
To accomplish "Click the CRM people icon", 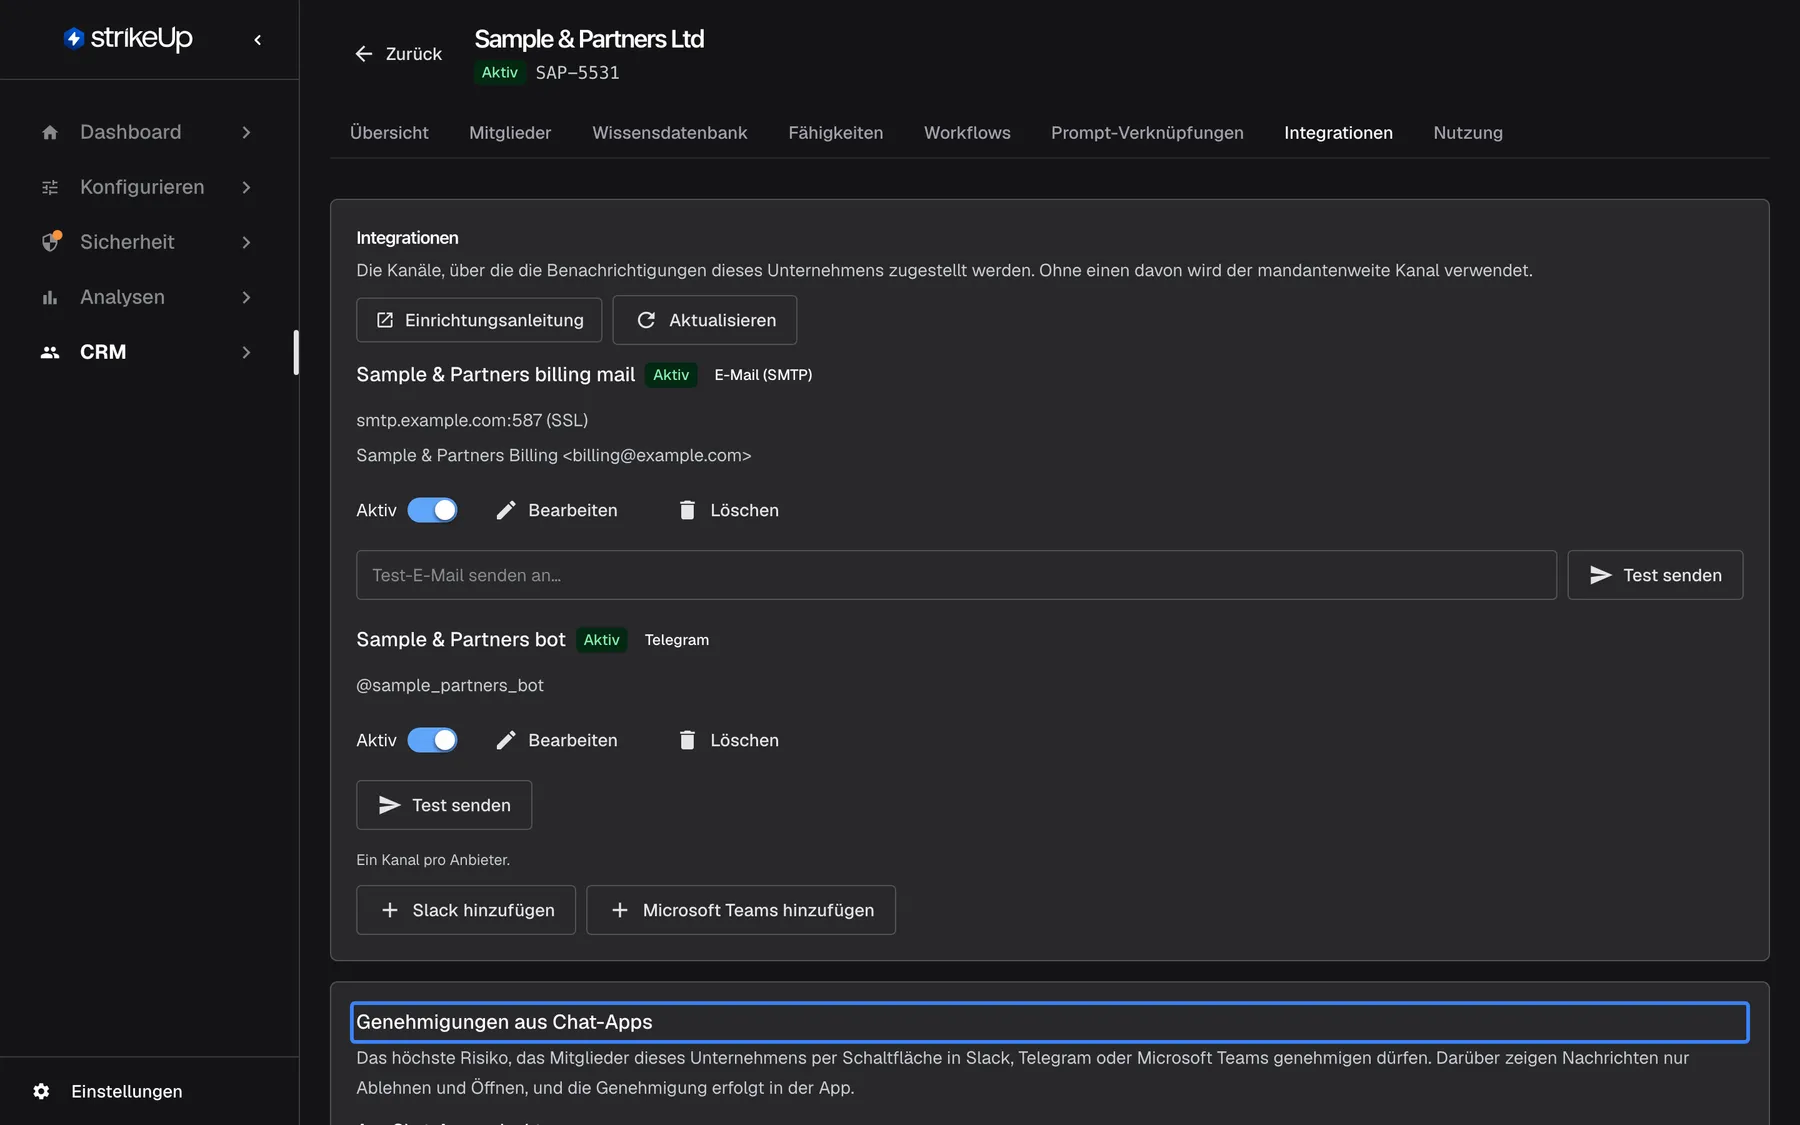I will pyautogui.click(x=50, y=352).
